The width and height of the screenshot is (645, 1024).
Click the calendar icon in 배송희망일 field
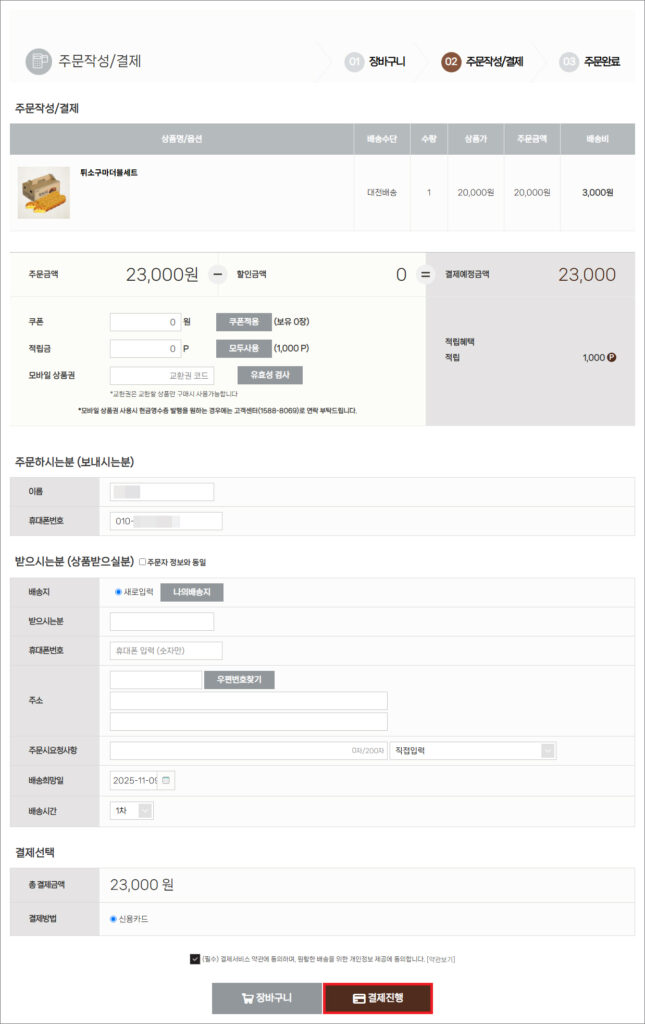click(x=166, y=780)
